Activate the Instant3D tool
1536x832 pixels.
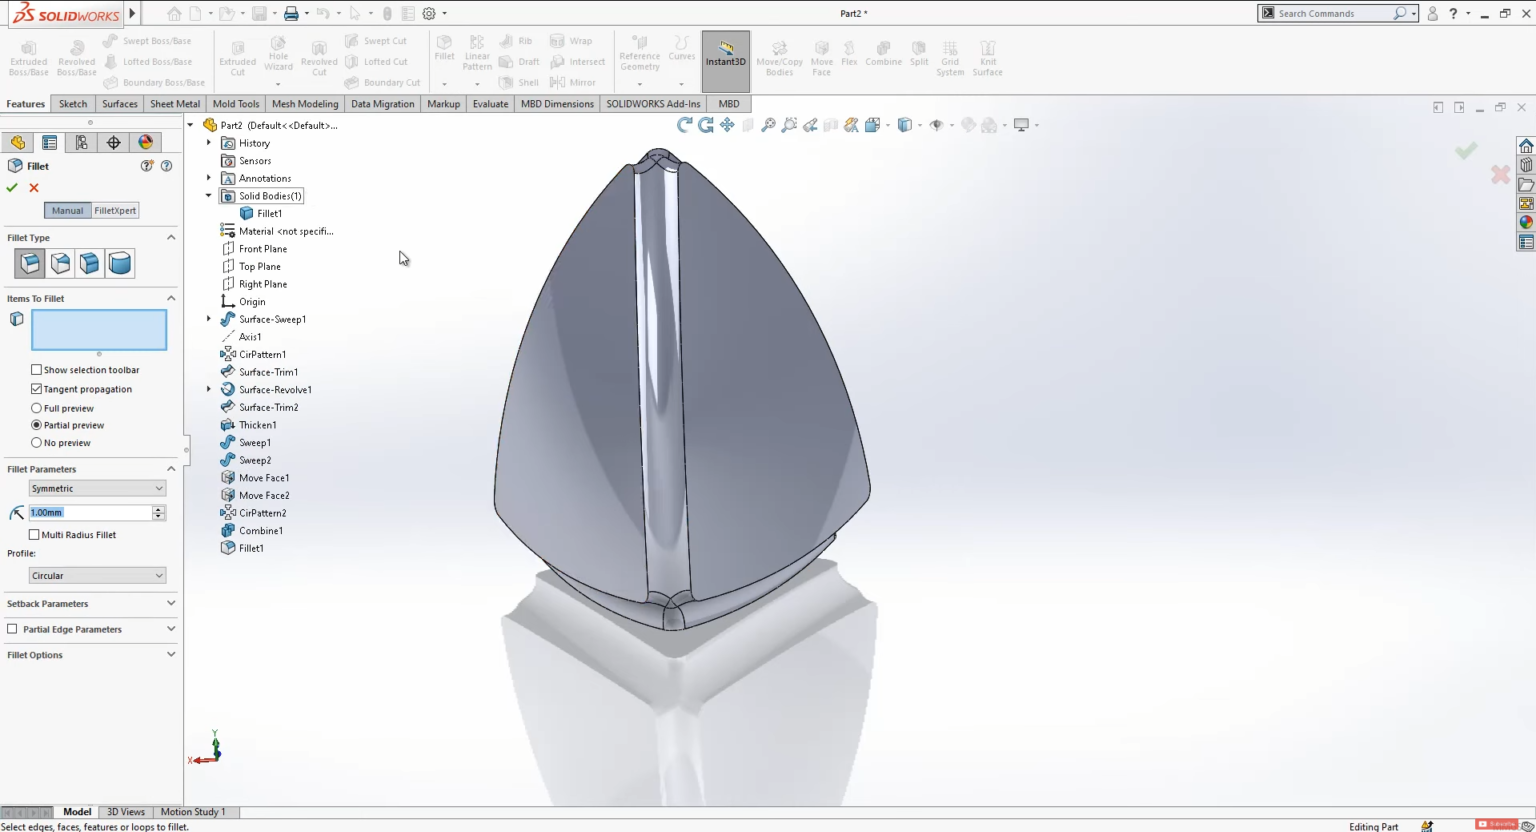725,58
